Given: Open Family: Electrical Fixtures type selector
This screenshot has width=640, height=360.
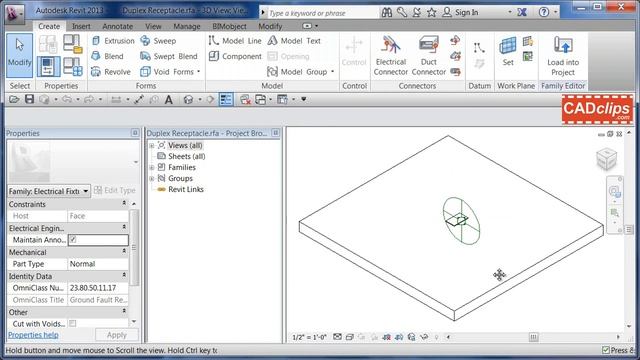Looking at the screenshot, I should click(49, 191).
